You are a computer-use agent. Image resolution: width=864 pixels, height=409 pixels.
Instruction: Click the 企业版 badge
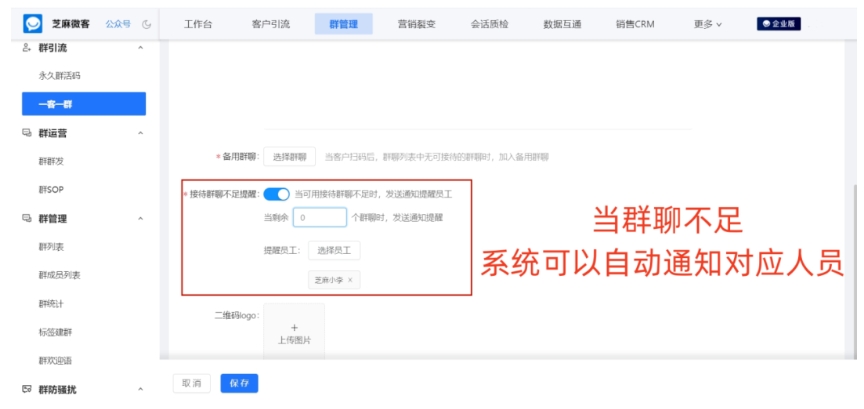point(777,24)
